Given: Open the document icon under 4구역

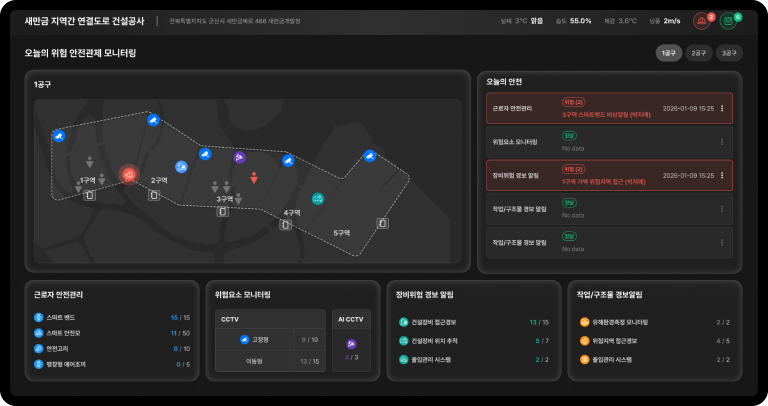Looking at the screenshot, I should pos(285,225).
